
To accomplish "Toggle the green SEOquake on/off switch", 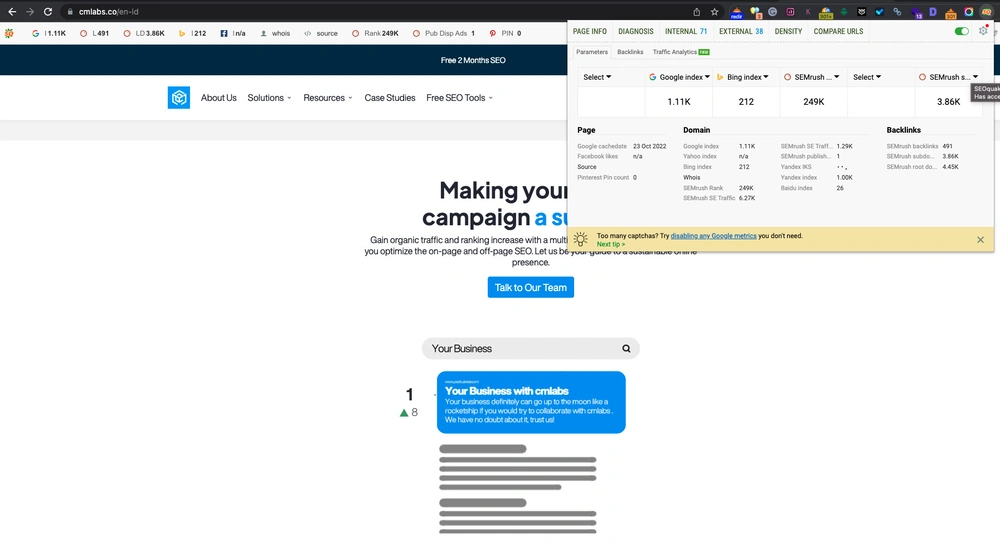I will (x=962, y=31).
